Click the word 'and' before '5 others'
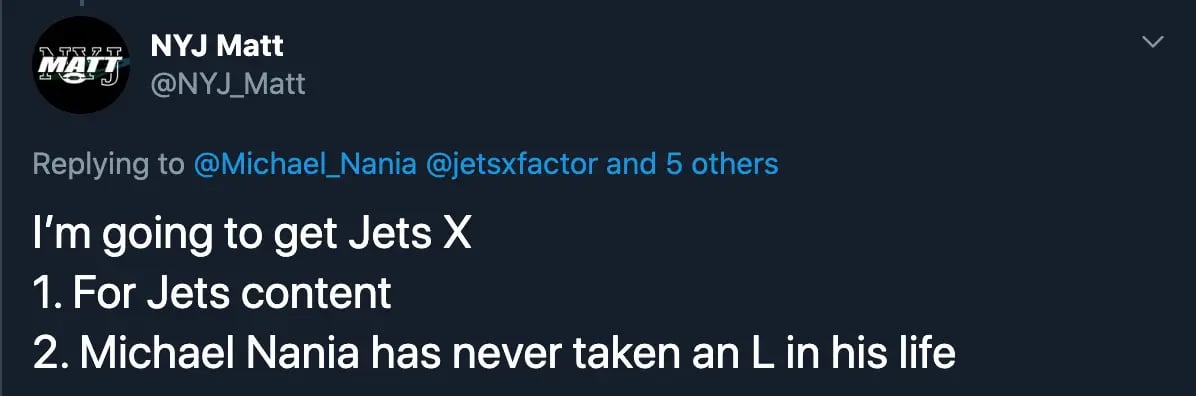 (x=632, y=164)
